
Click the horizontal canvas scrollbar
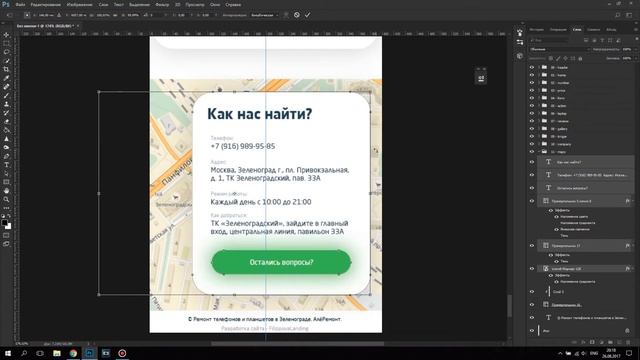pyautogui.click(x=297, y=344)
